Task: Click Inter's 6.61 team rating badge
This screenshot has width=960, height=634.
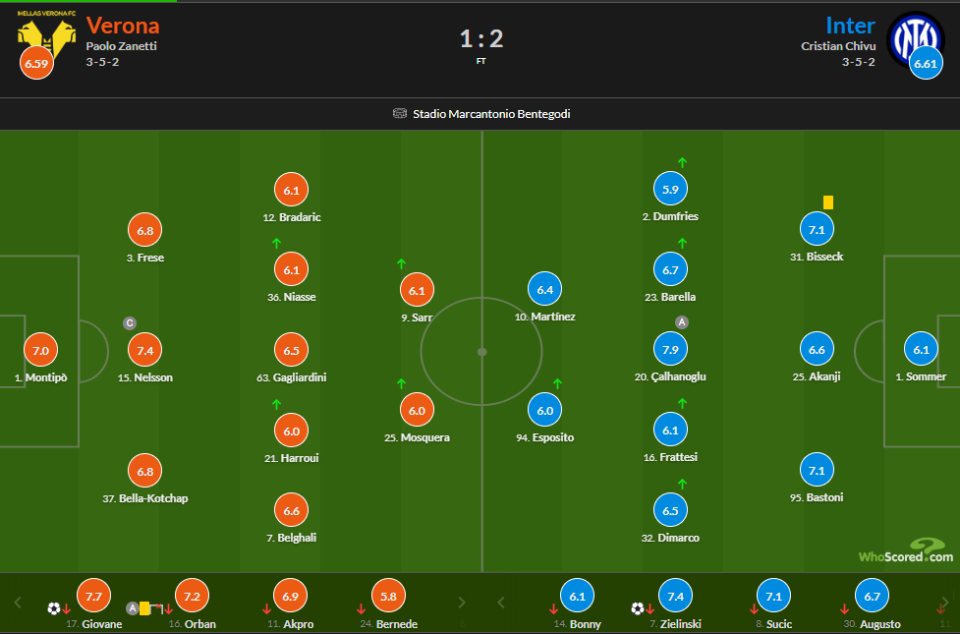Action: tap(926, 64)
